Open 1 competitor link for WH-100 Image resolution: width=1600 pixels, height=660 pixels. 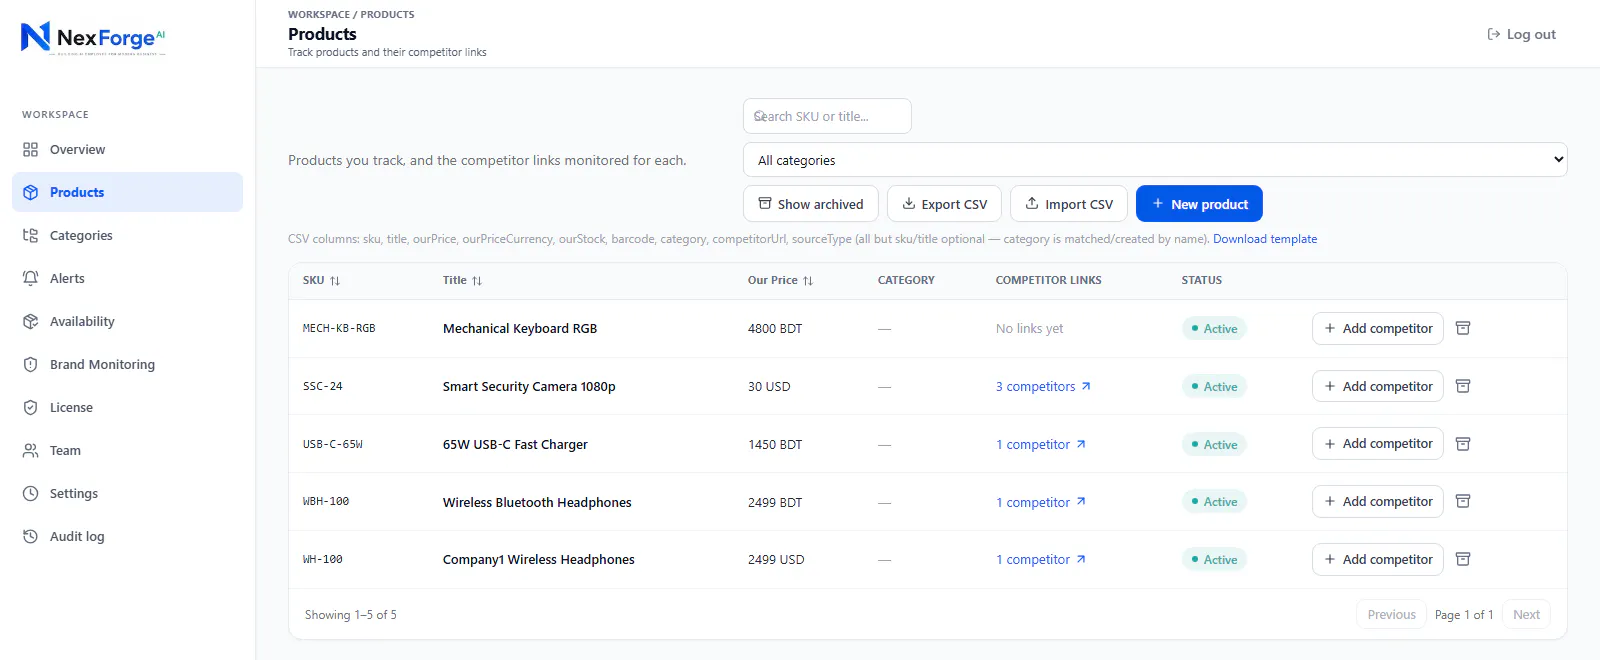point(1041,559)
